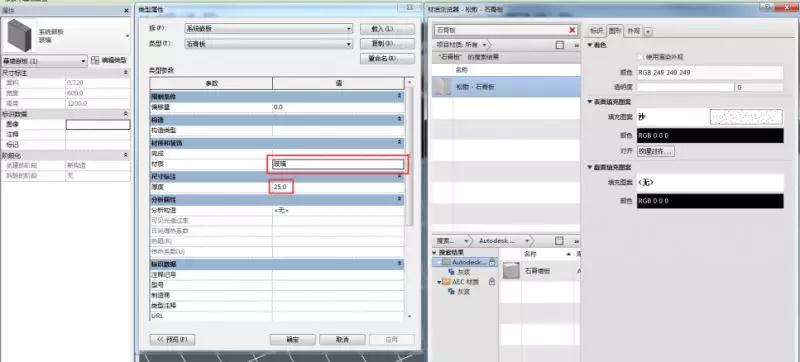
Task: Click the 确定 OK button
Action: tap(292, 340)
